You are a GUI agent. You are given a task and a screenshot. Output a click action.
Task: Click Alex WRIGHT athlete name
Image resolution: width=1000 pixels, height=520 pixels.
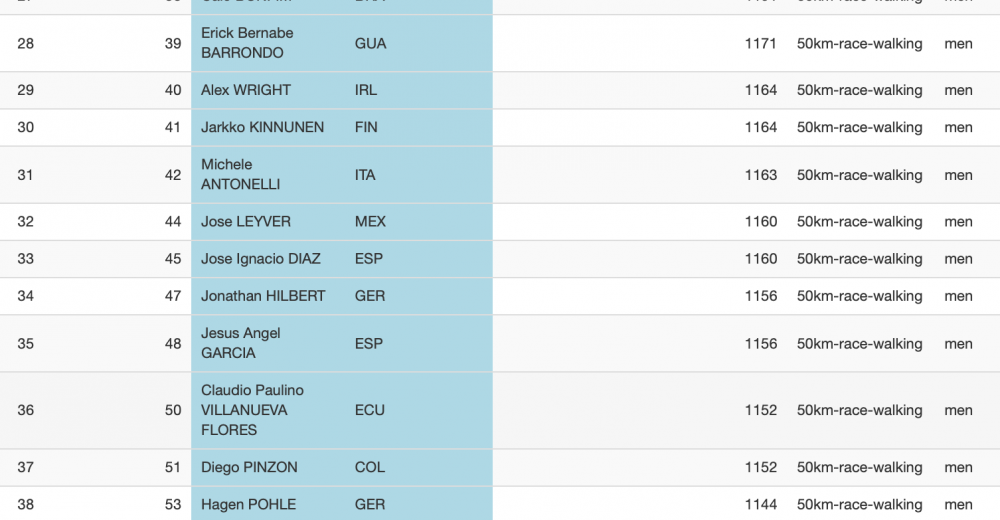pyautogui.click(x=246, y=90)
